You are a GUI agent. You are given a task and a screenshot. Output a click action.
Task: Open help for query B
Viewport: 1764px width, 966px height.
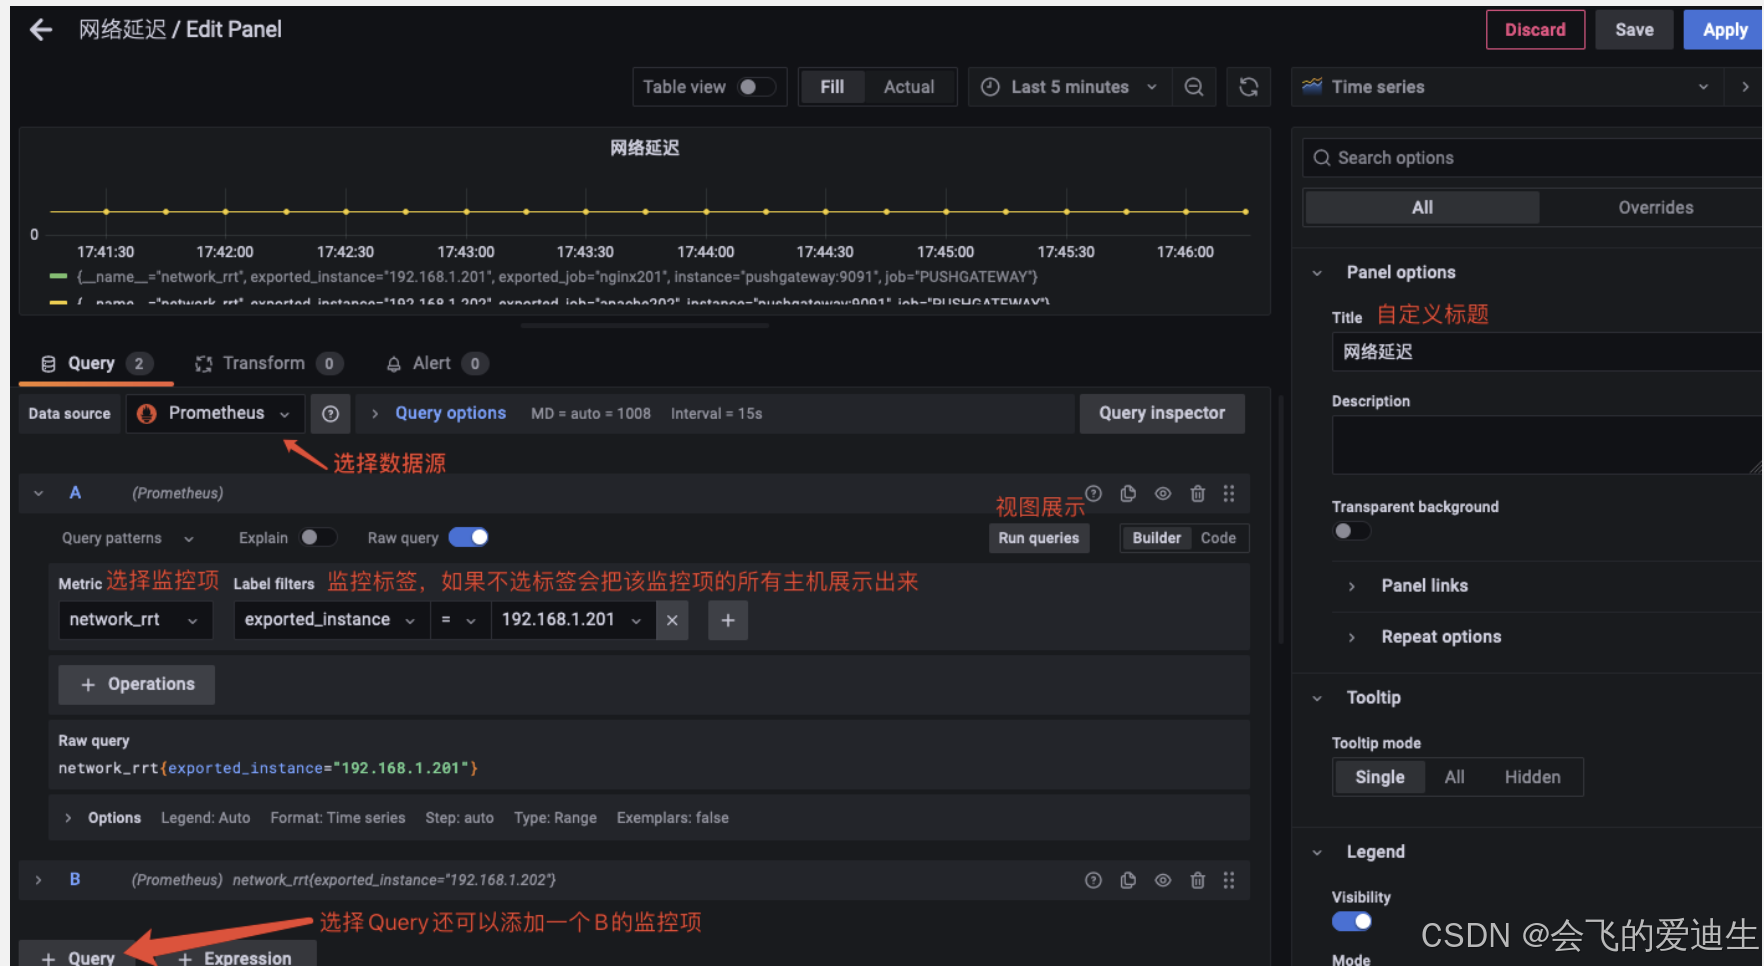[1094, 880]
